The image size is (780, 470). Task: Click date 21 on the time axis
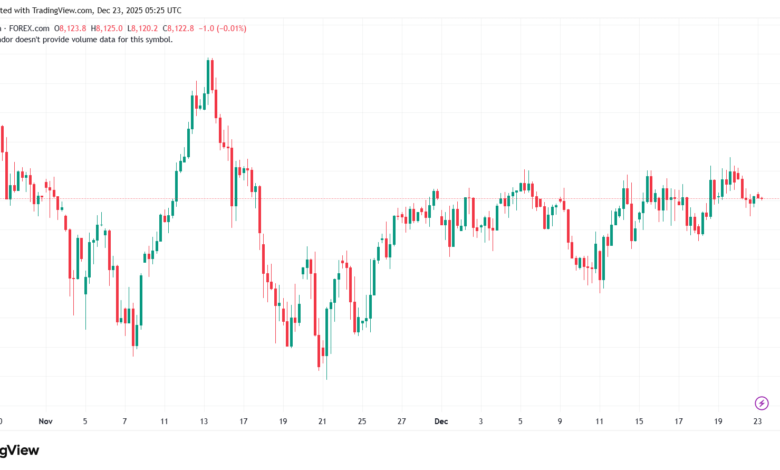(x=321, y=422)
